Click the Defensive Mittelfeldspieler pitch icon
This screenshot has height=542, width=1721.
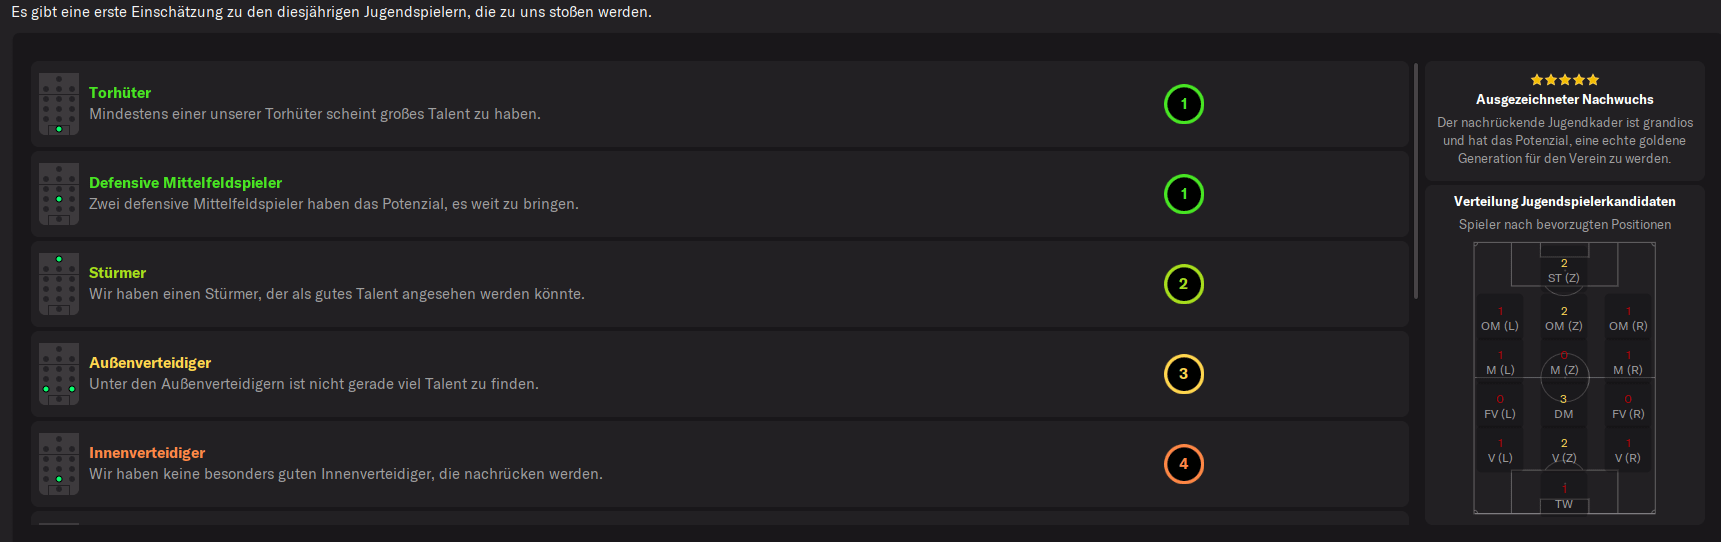click(x=59, y=194)
